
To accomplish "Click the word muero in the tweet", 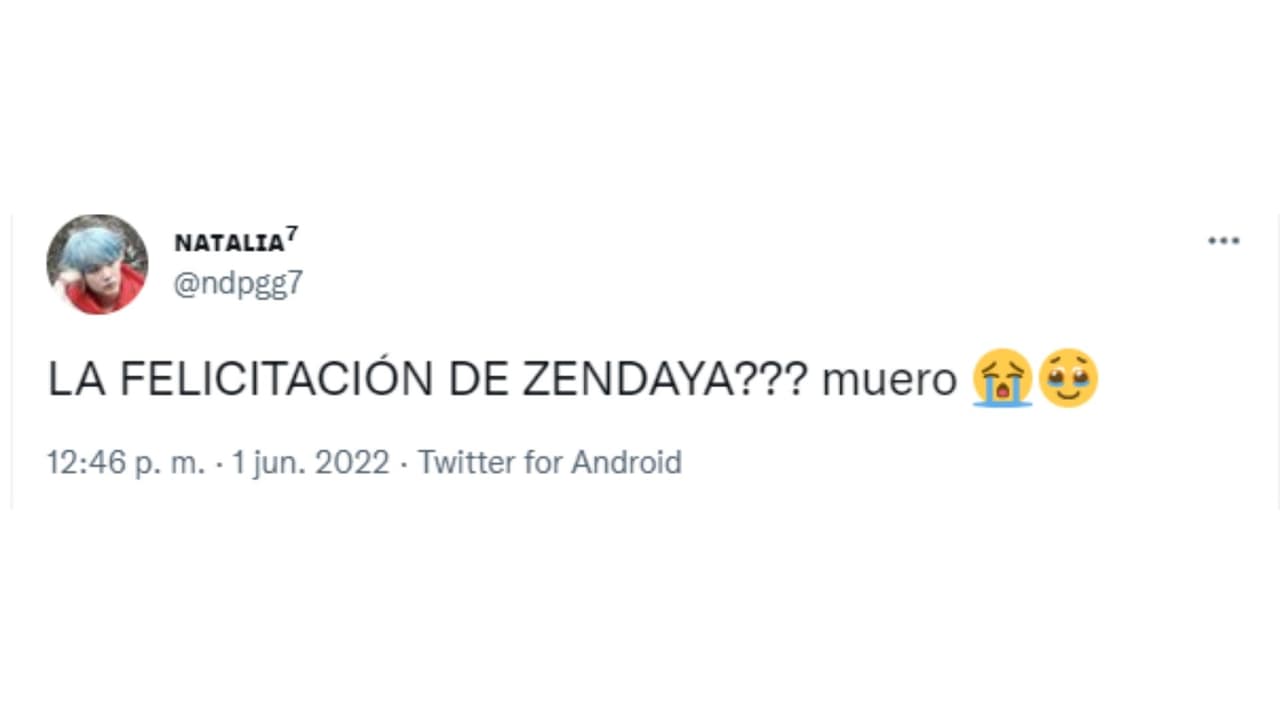I will (x=889, y=378).
